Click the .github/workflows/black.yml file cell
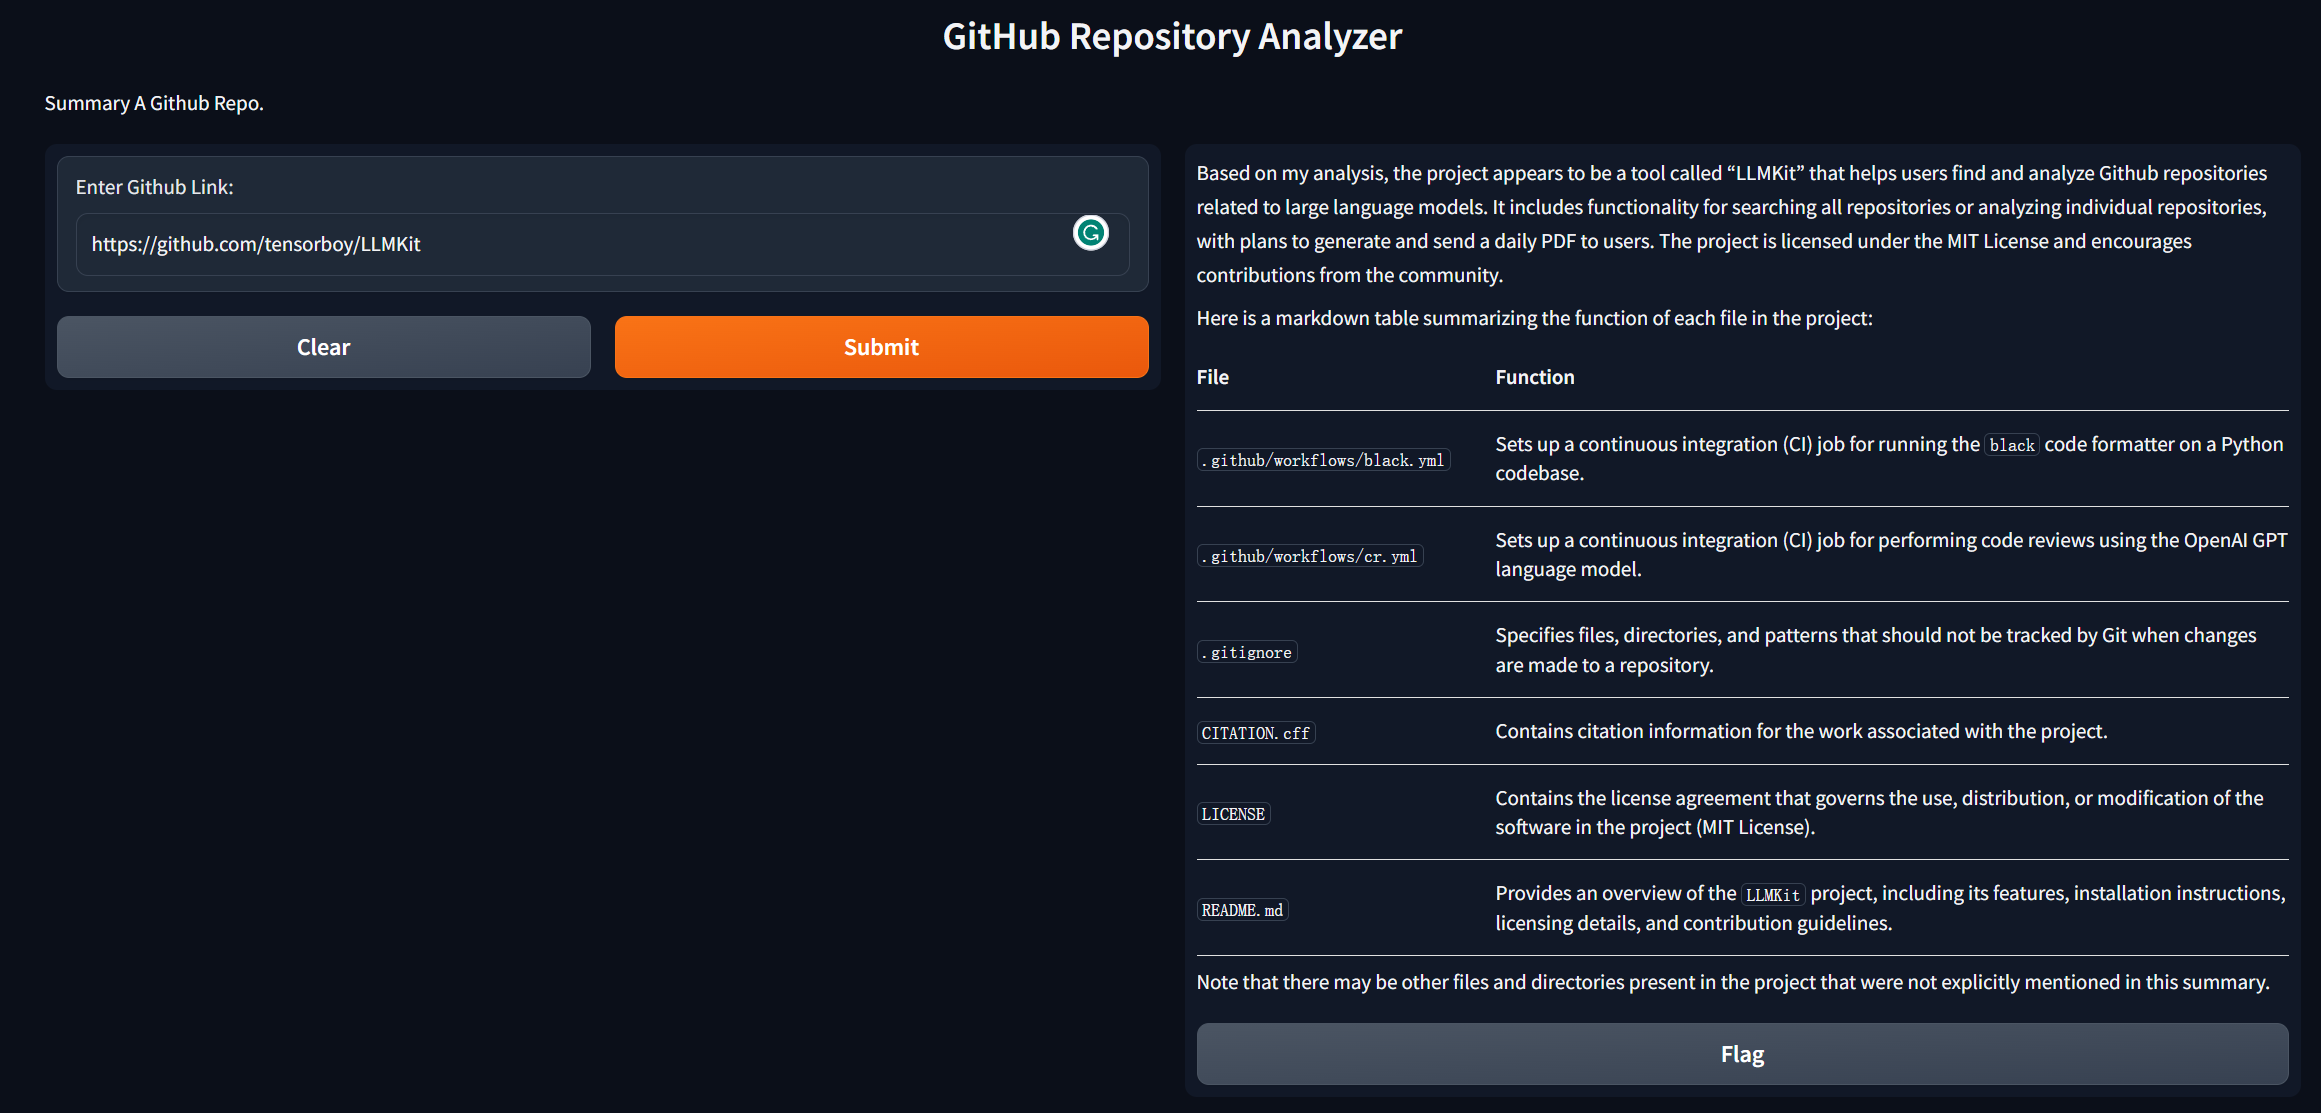The height and width of the screenshot is (1113, 2321). (1323, 460)
